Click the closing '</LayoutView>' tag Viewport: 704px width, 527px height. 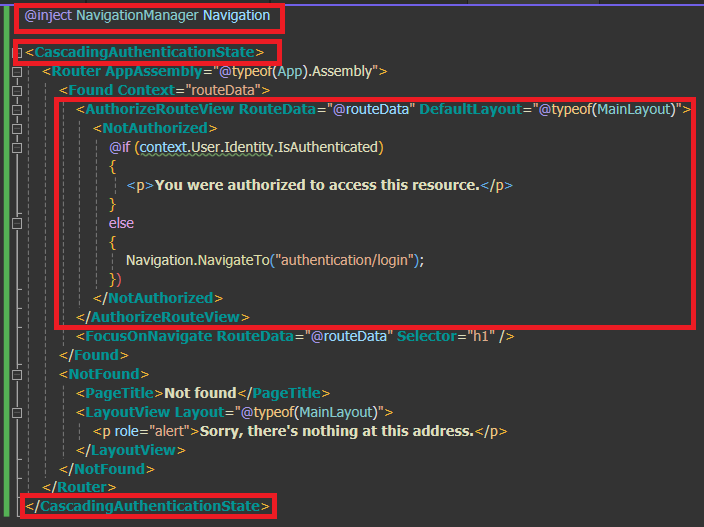(x=131, y=450)
